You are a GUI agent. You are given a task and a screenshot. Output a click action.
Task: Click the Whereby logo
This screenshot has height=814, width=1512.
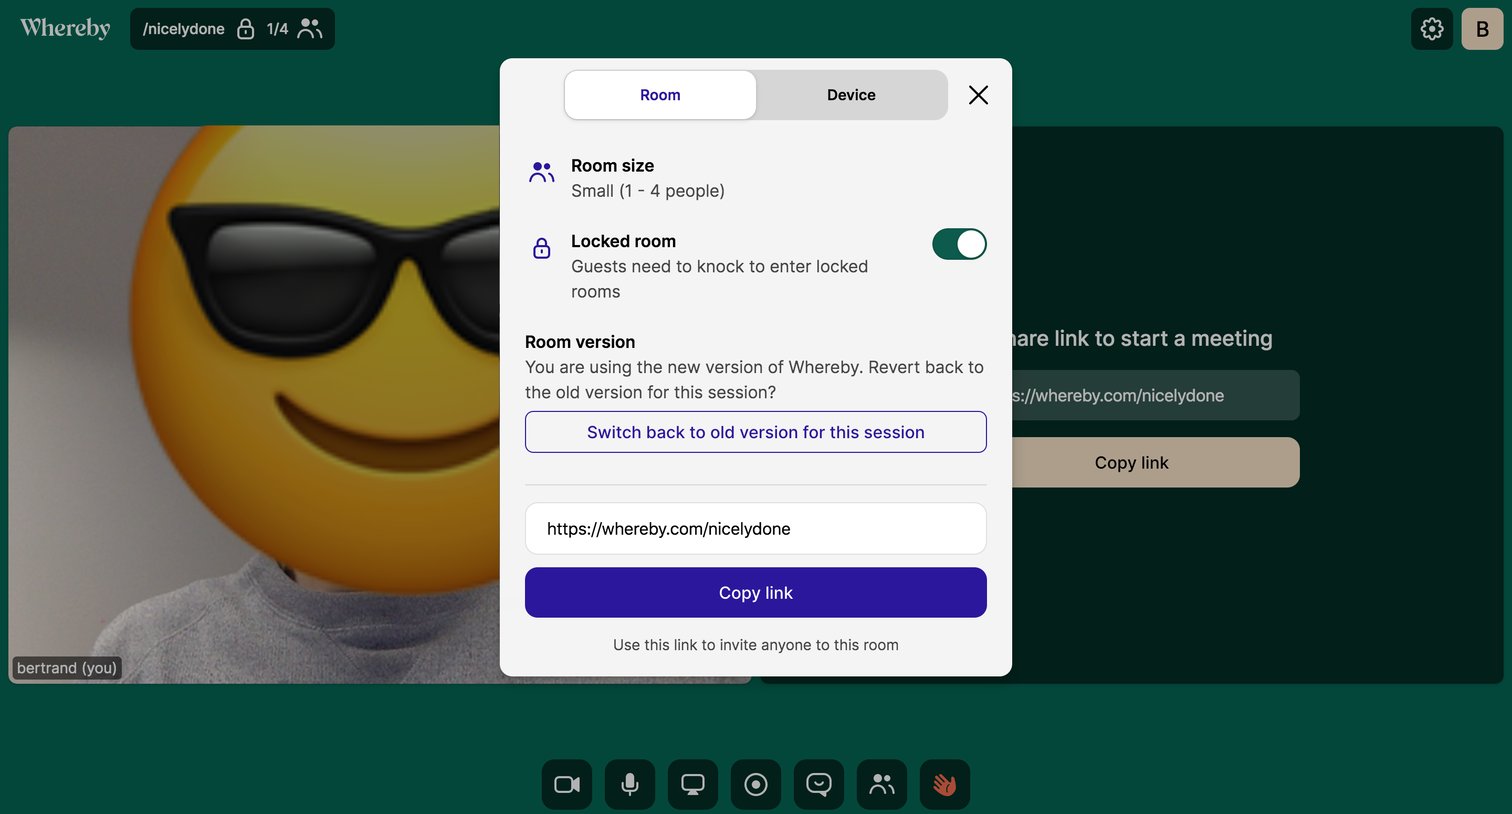point(65,28)
